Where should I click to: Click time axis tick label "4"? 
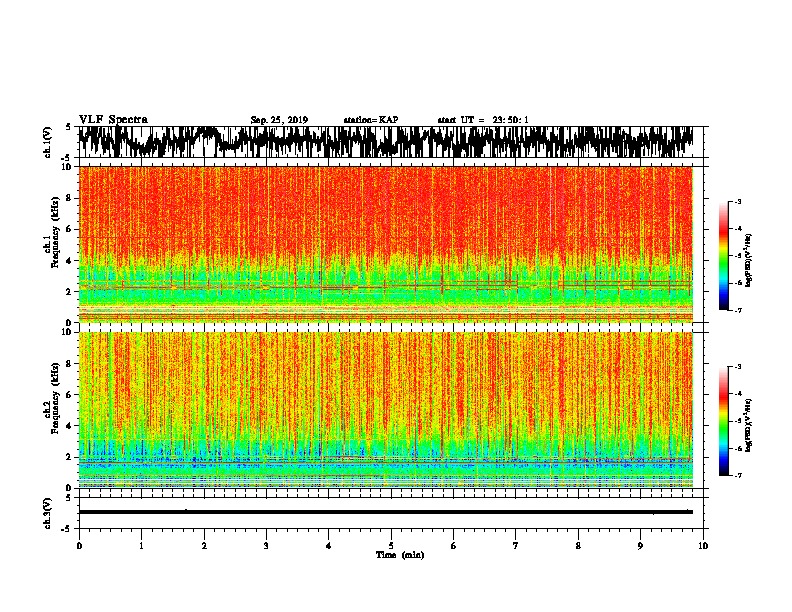pos(329,546)
